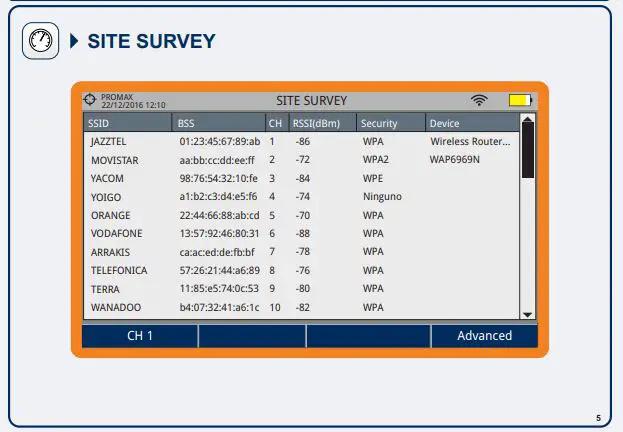
Task: Sort by CH column header
Action: [275, 123]
